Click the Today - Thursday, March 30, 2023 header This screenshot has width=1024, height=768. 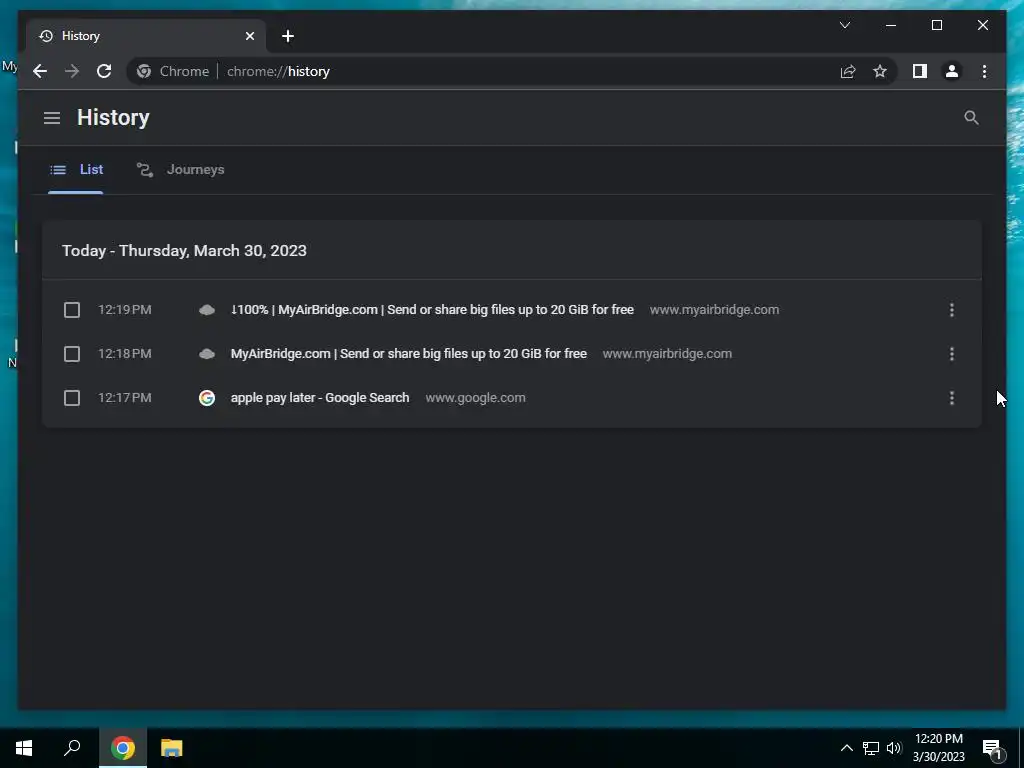[184, 251]
